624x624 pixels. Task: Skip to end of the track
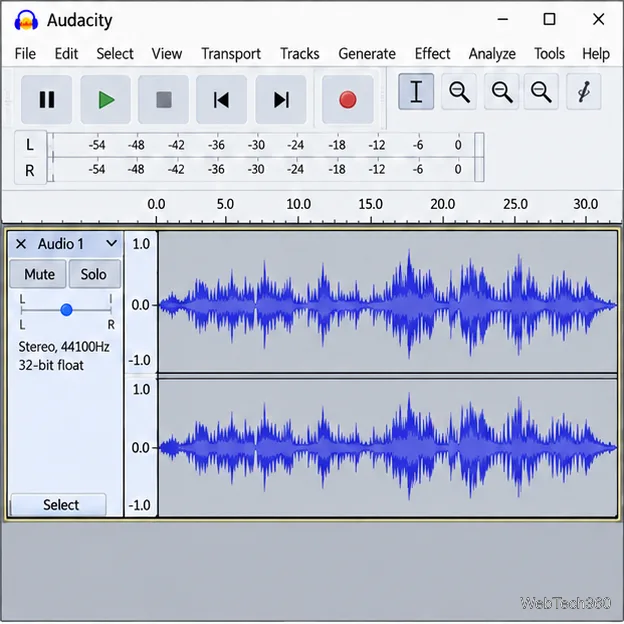281,99
